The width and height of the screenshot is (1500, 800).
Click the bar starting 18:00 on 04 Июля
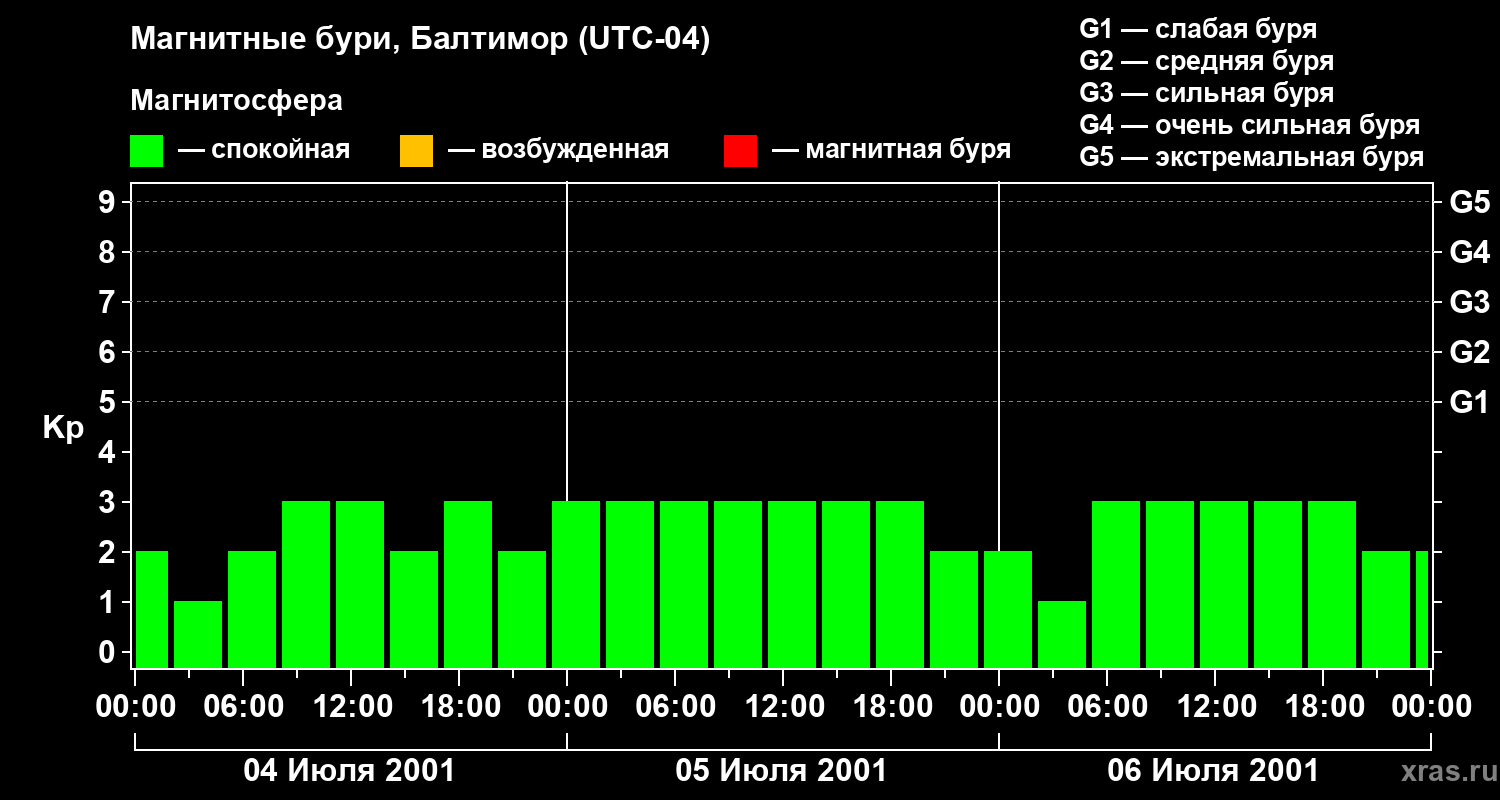(468, 584)
